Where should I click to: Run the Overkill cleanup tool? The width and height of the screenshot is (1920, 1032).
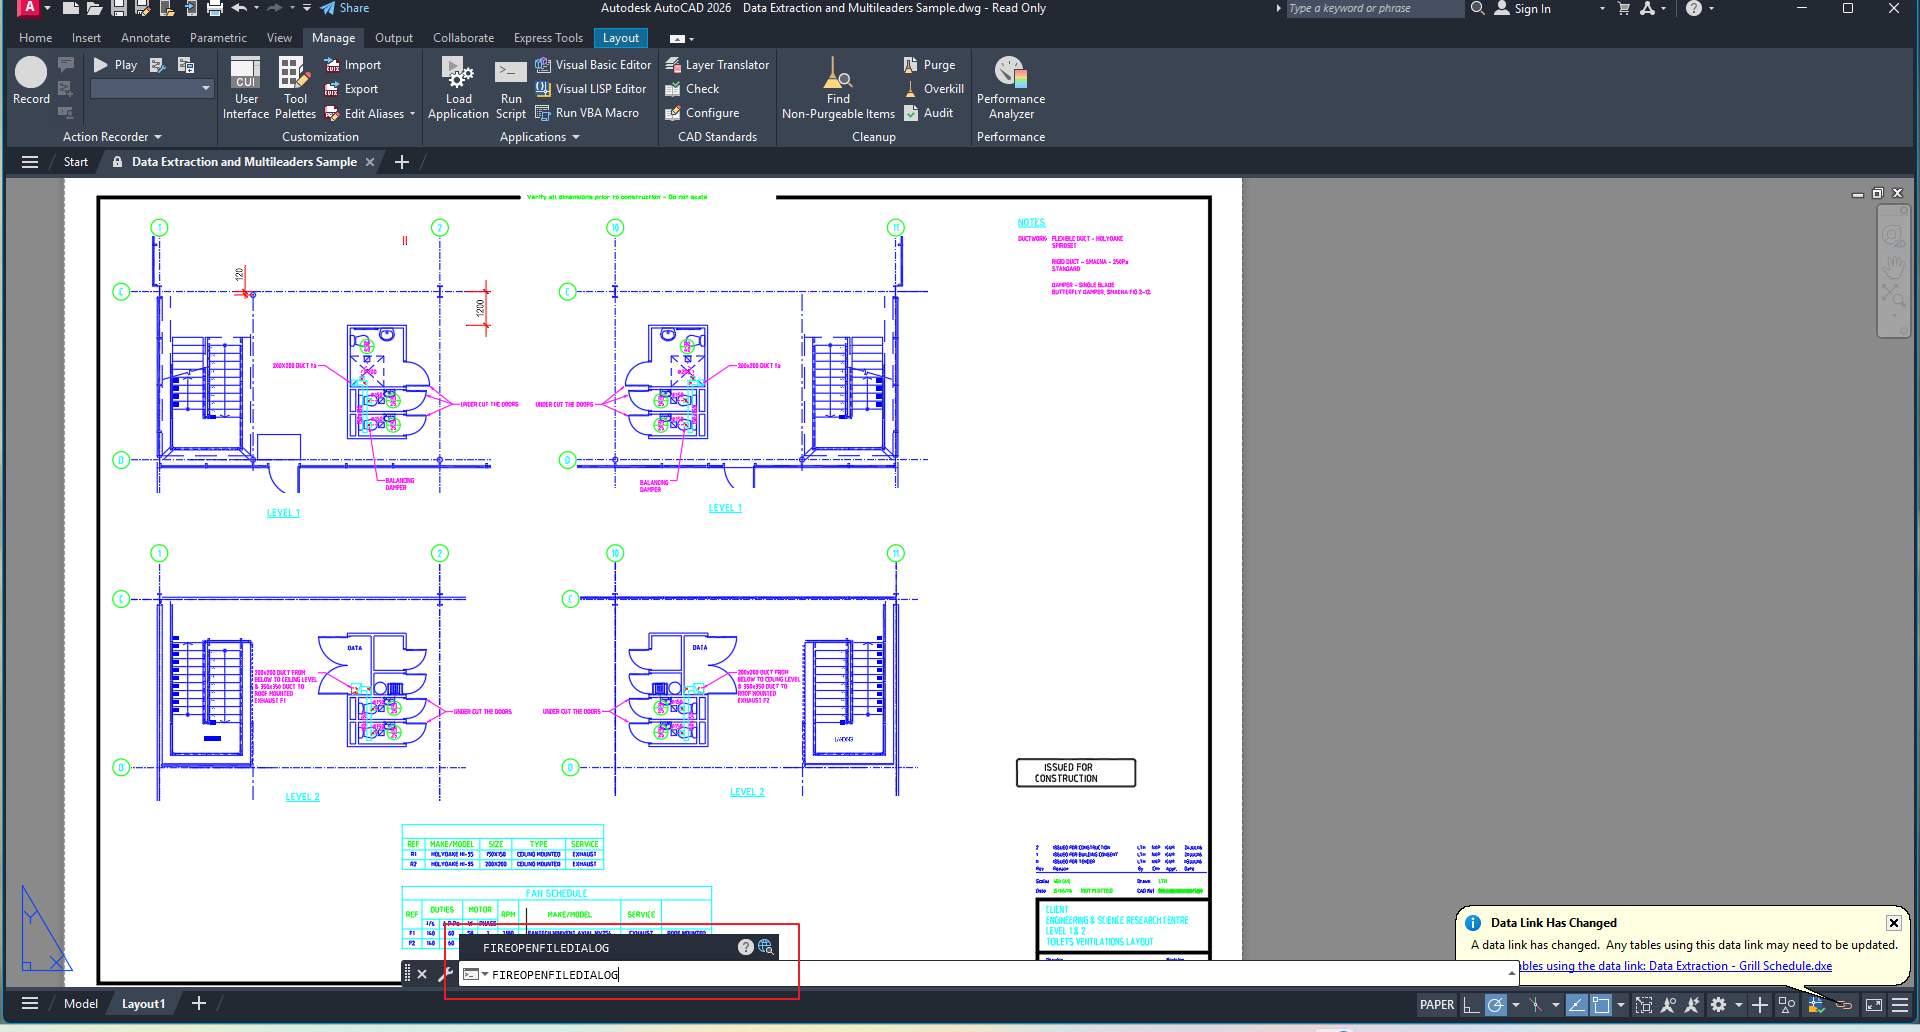coord(933,89)
